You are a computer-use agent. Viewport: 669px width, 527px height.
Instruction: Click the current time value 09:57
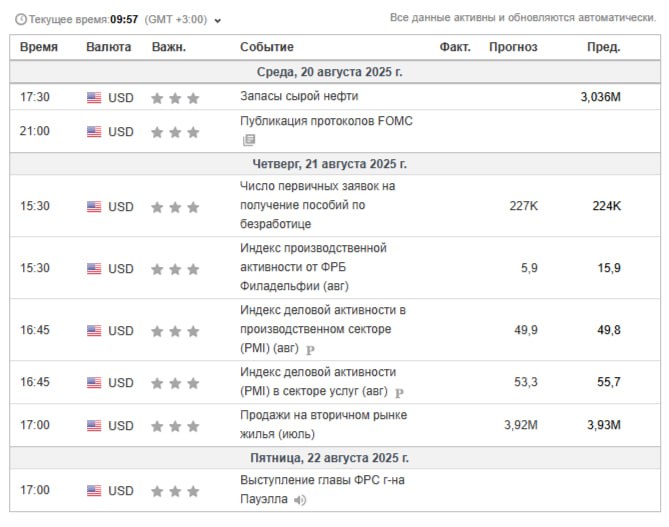124,20
